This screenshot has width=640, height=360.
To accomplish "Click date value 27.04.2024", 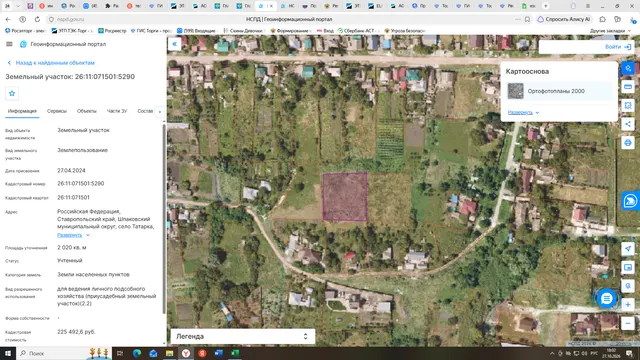I will tap(71, 171).
